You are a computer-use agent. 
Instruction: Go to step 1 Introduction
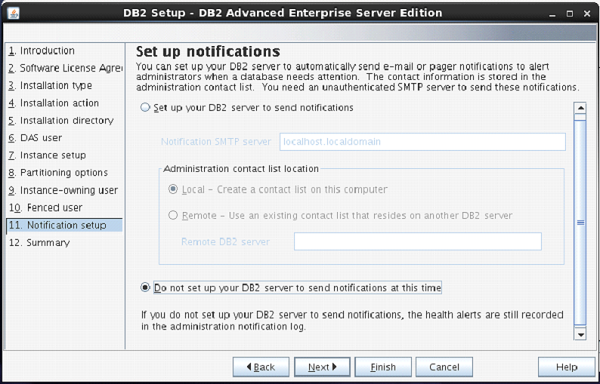click(41, 51)
